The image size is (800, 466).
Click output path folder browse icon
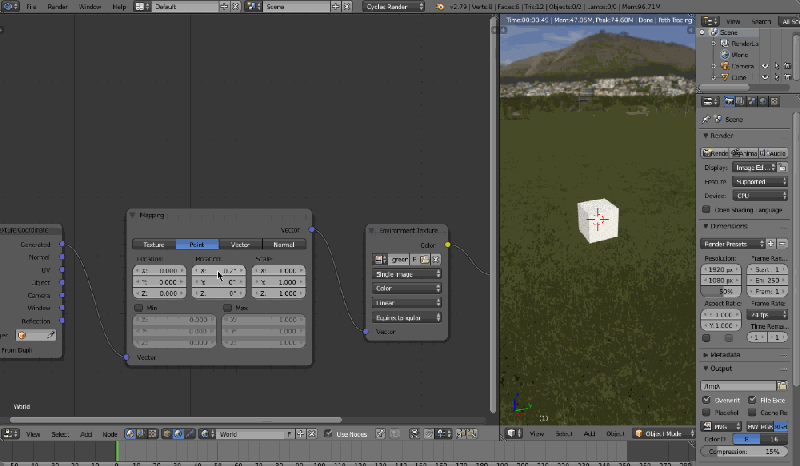782,386
